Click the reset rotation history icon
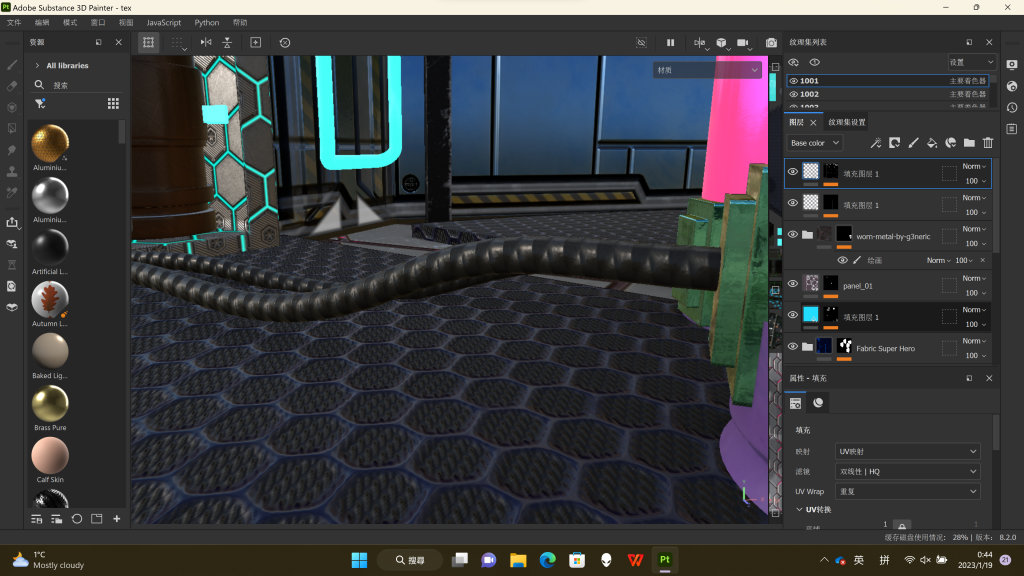Image resolution: width=1024 pixels, height=576 pixels. [x=285, y=42]
